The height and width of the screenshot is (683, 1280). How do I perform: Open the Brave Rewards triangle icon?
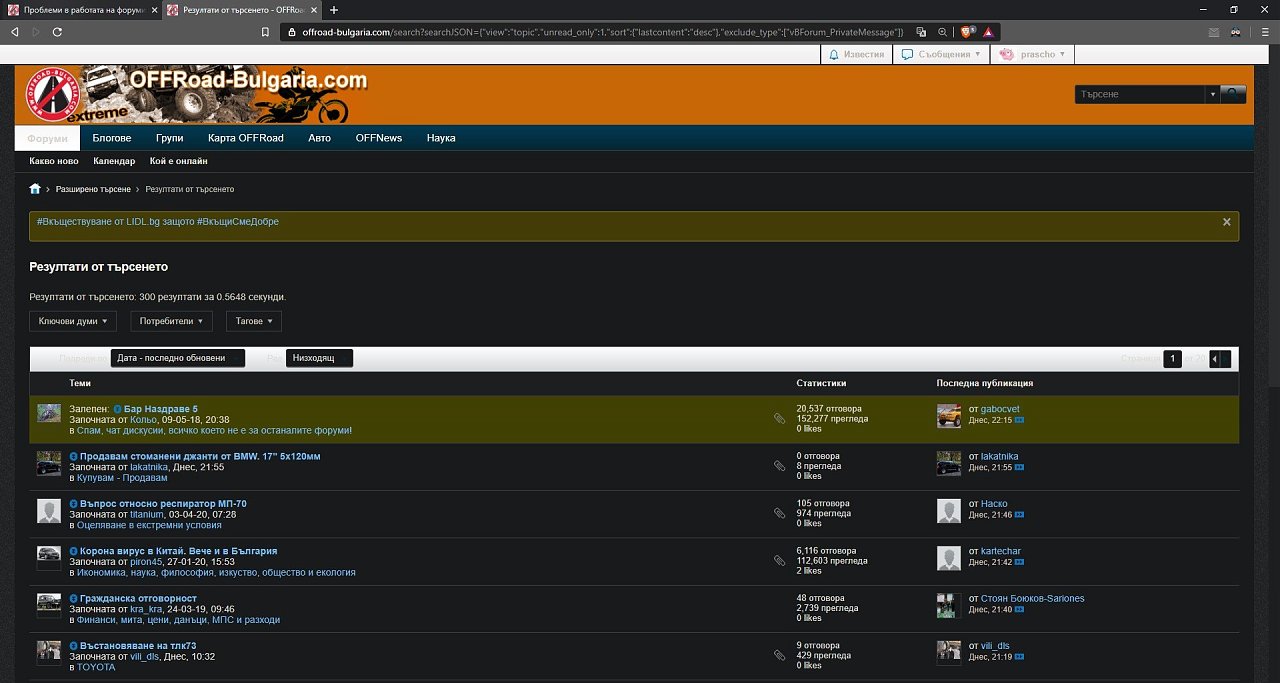(x=988, y=32)
